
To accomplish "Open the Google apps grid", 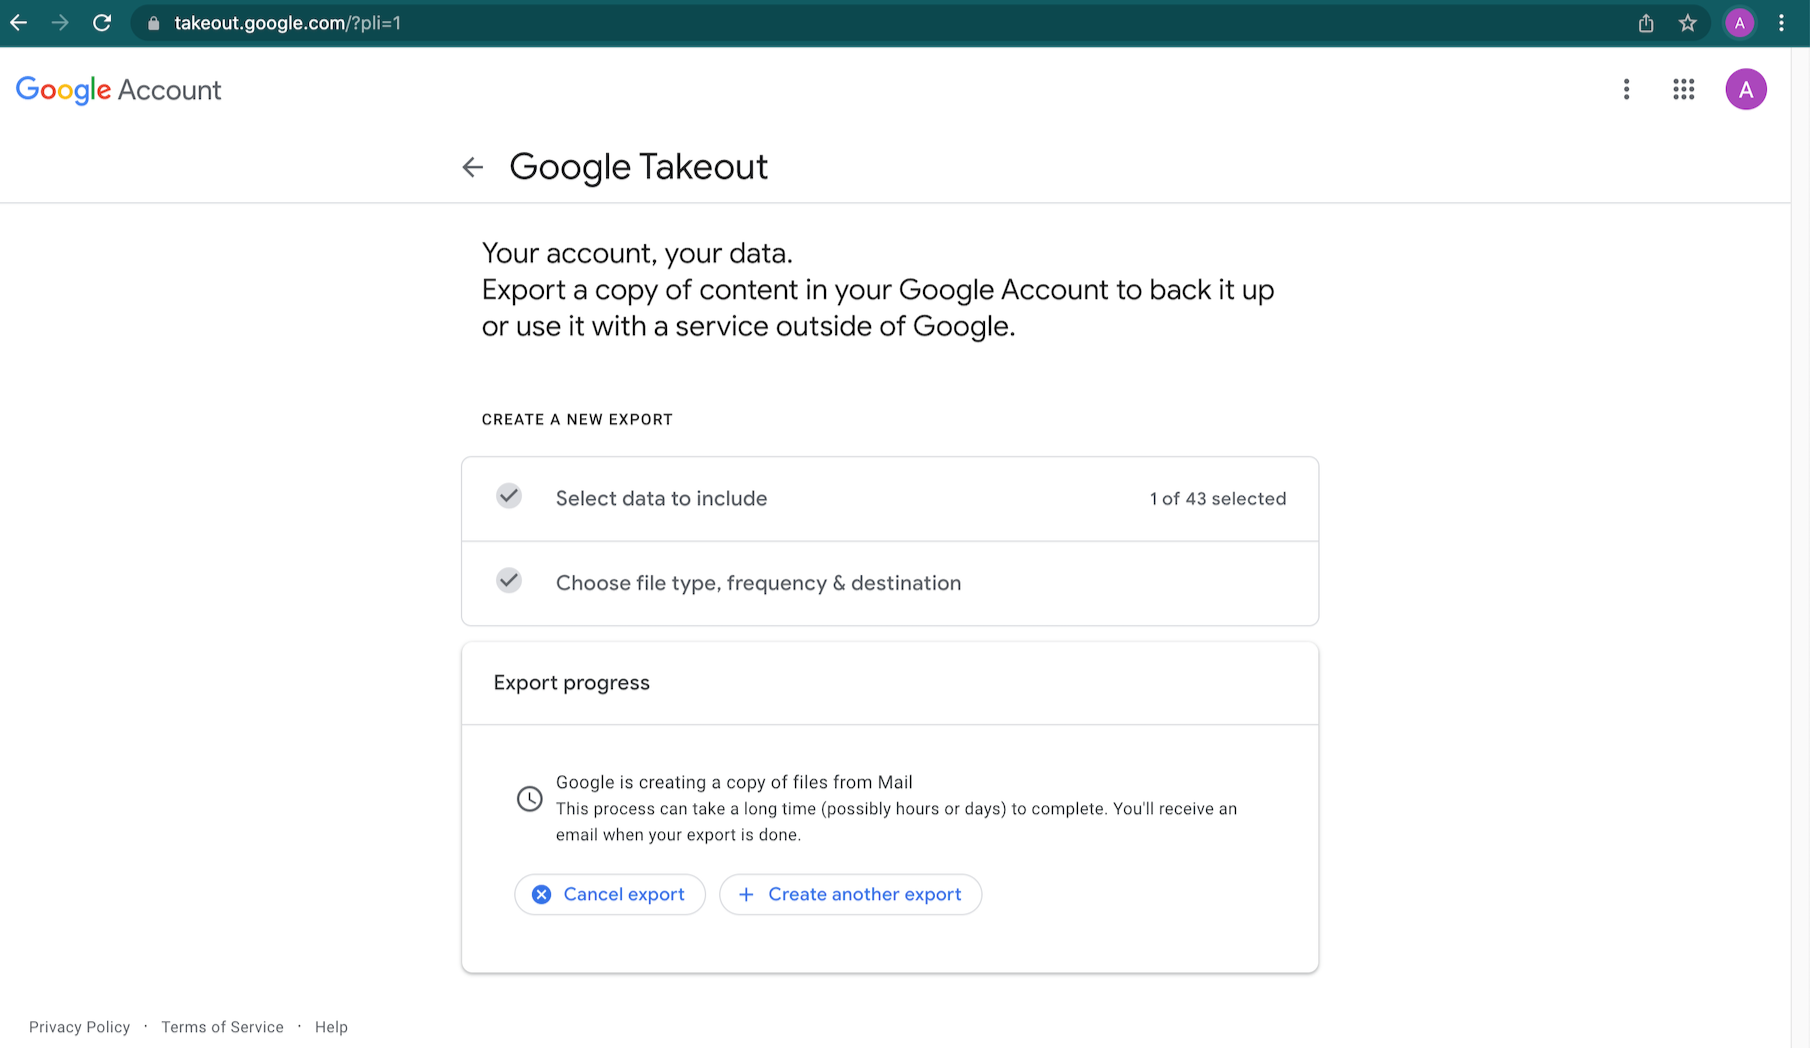I will [x=1684, y=90].
